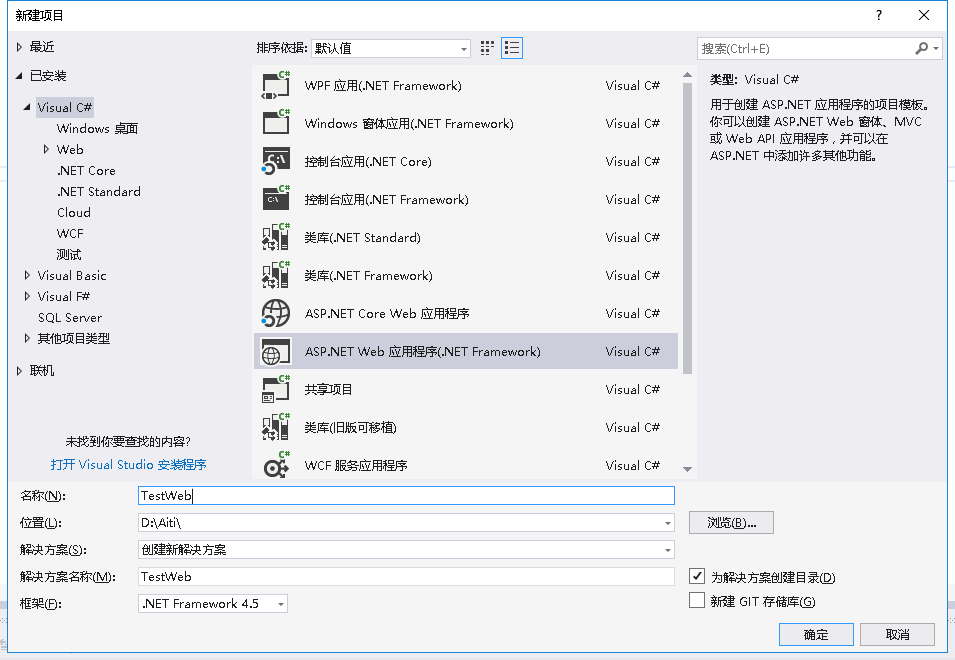The image size is (955, 660).
Task: Click the Windows Forms application template icon
Action: point(276,123)
